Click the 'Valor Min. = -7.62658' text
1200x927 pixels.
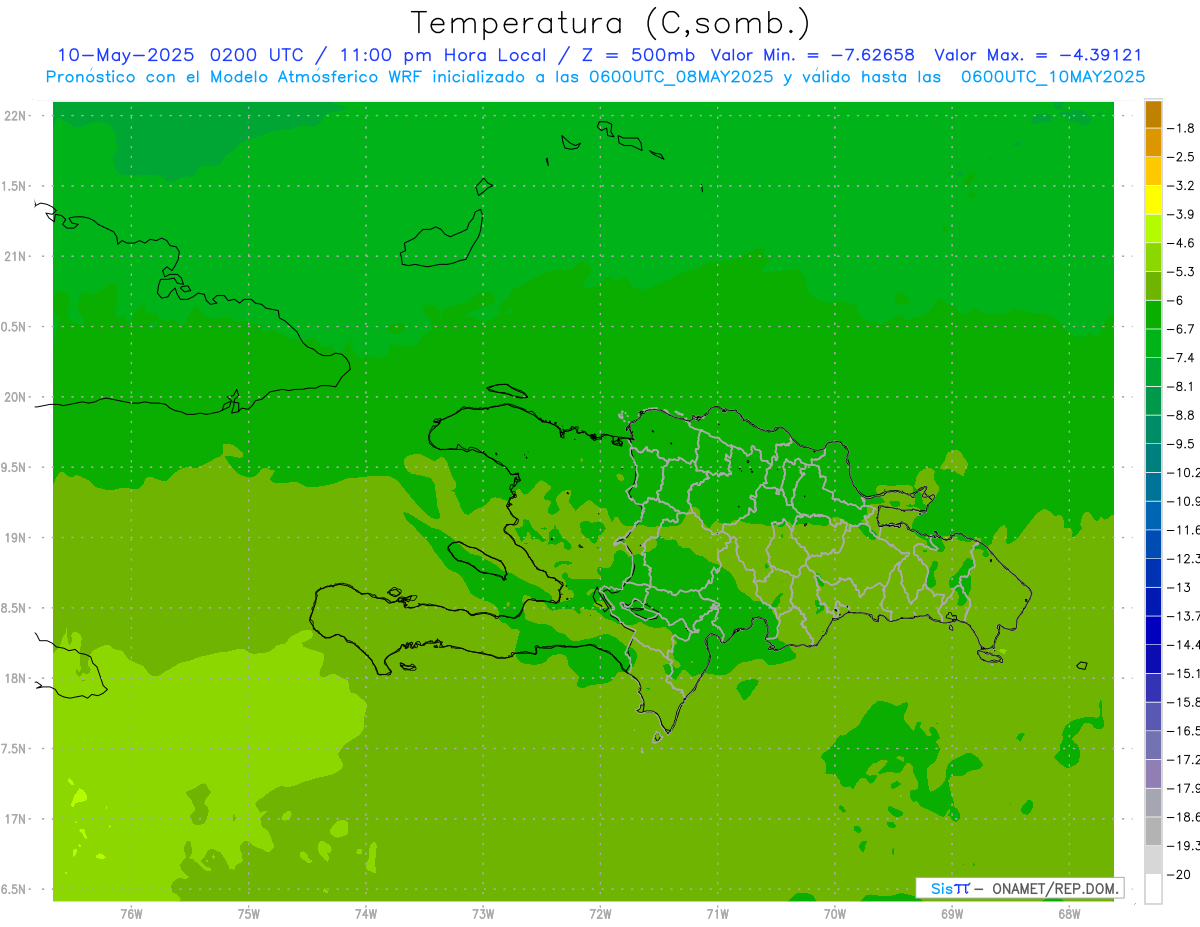(x=812, y=55)
